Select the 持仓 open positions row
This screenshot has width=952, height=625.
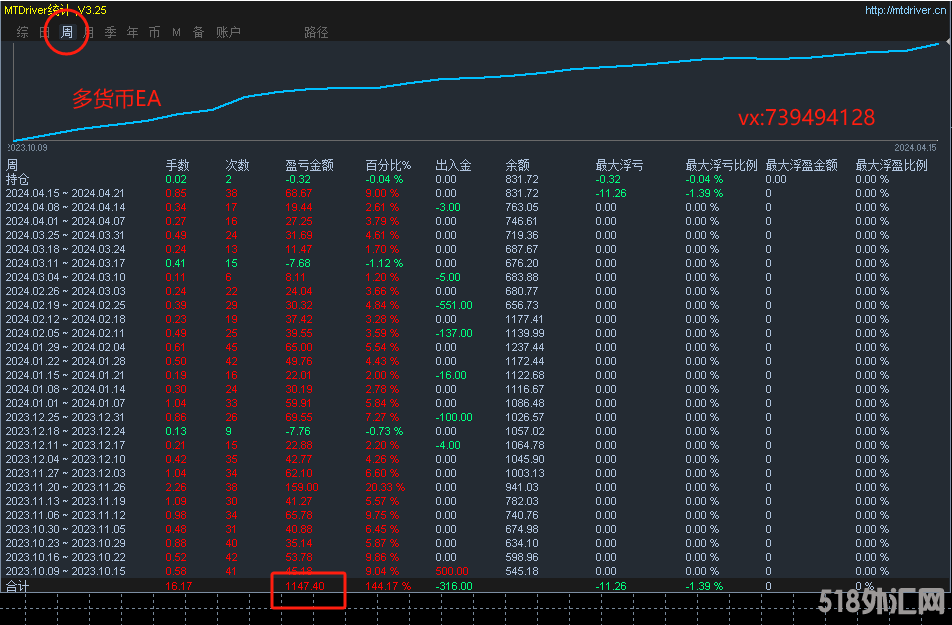pyautogui.click(x=18, y=179)
